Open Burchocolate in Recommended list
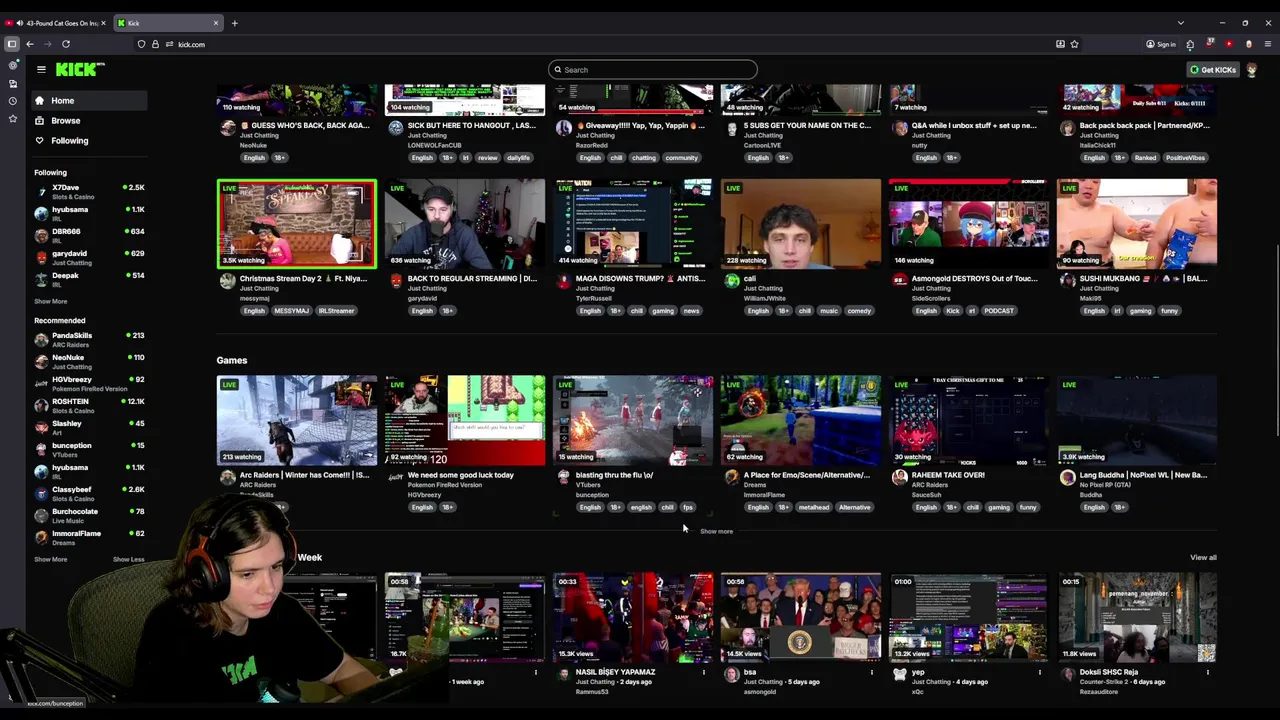The image size is (1280, 720). (88, 515)
